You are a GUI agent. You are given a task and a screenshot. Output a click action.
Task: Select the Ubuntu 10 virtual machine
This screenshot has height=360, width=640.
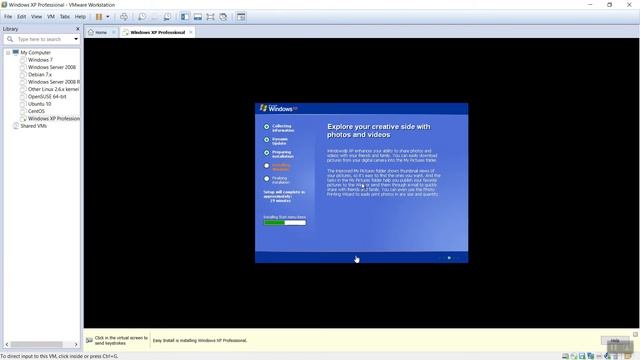click(x=39, y=104)
